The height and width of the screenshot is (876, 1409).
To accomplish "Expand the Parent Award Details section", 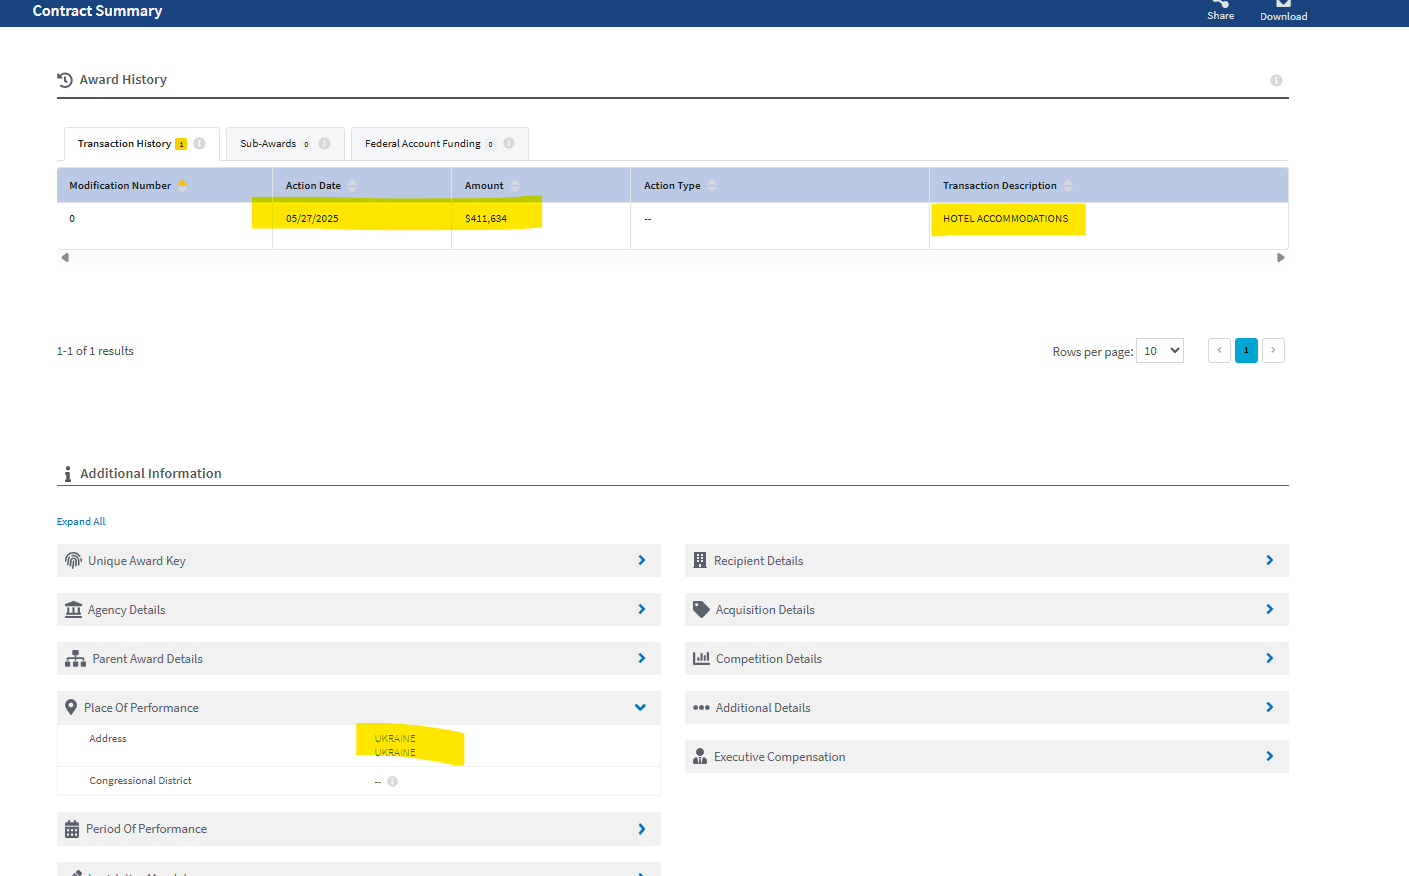I will [358, 658].
